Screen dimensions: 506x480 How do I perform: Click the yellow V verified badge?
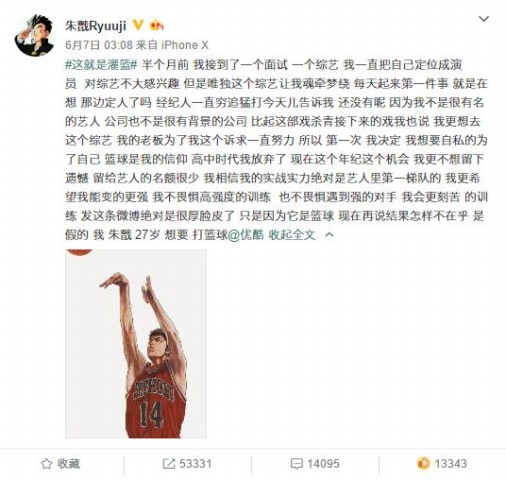[x=138, y=25]
